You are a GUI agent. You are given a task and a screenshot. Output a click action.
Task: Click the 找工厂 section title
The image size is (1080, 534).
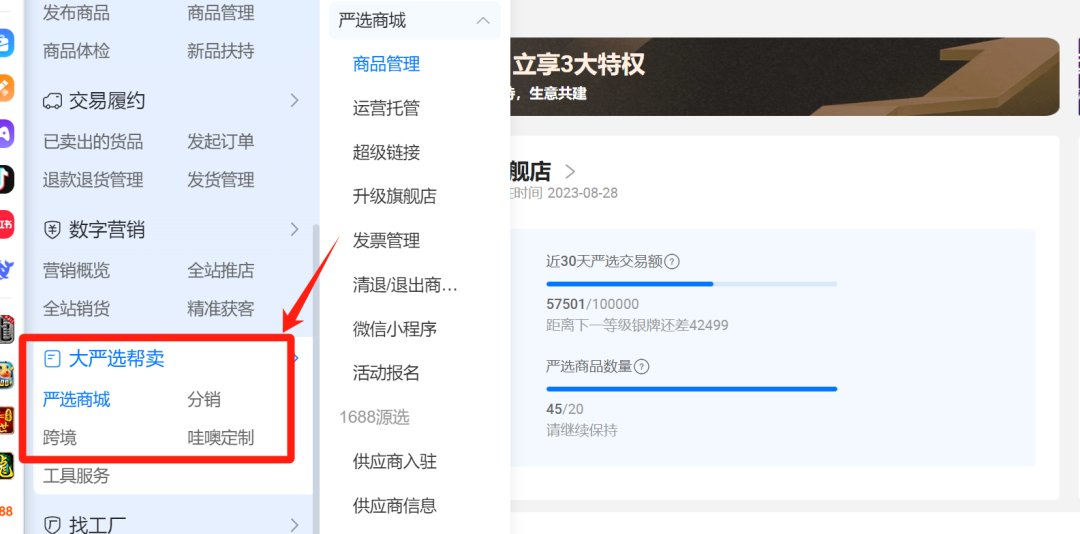click(97, 526)
